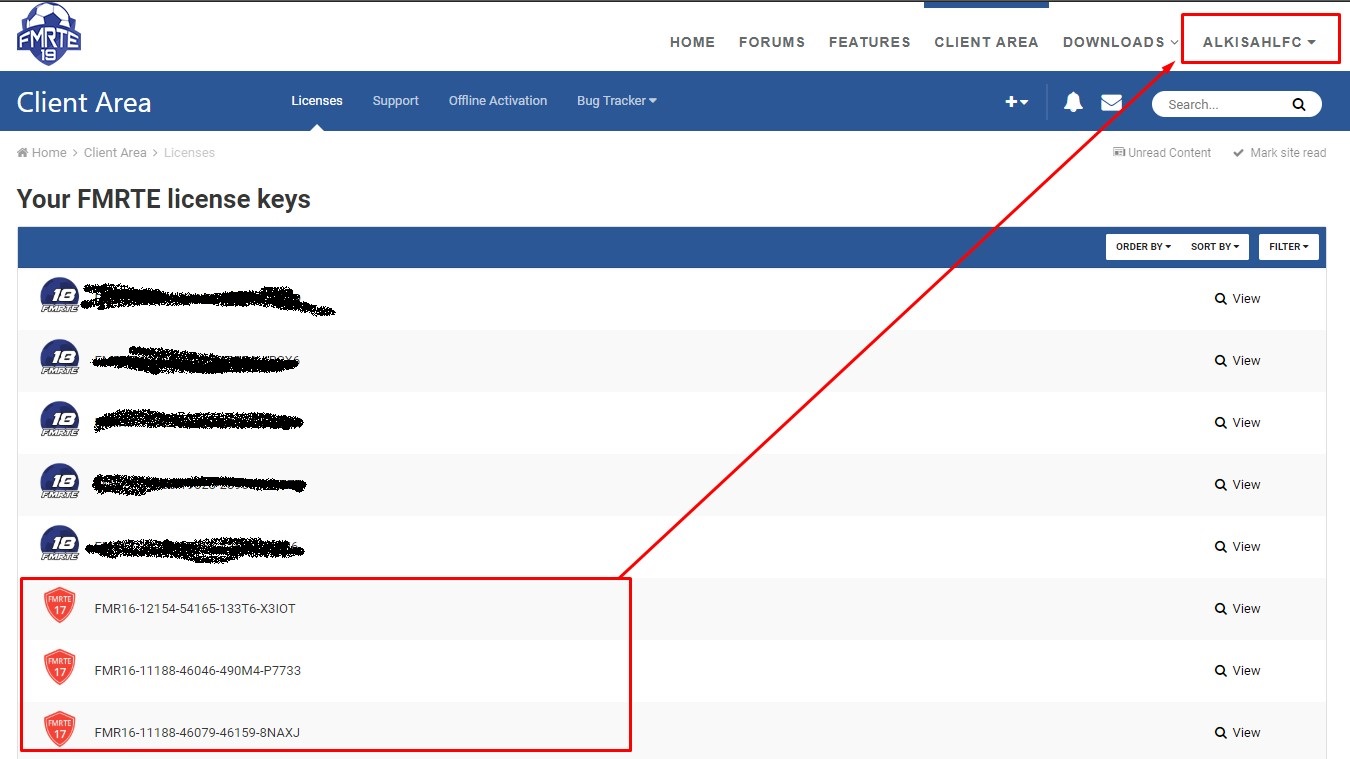The height and width of the screenshot is (759, 1350).
Task: Open the ALKISAHLFC account dropdown
Action: click(x=1259, y=42)
